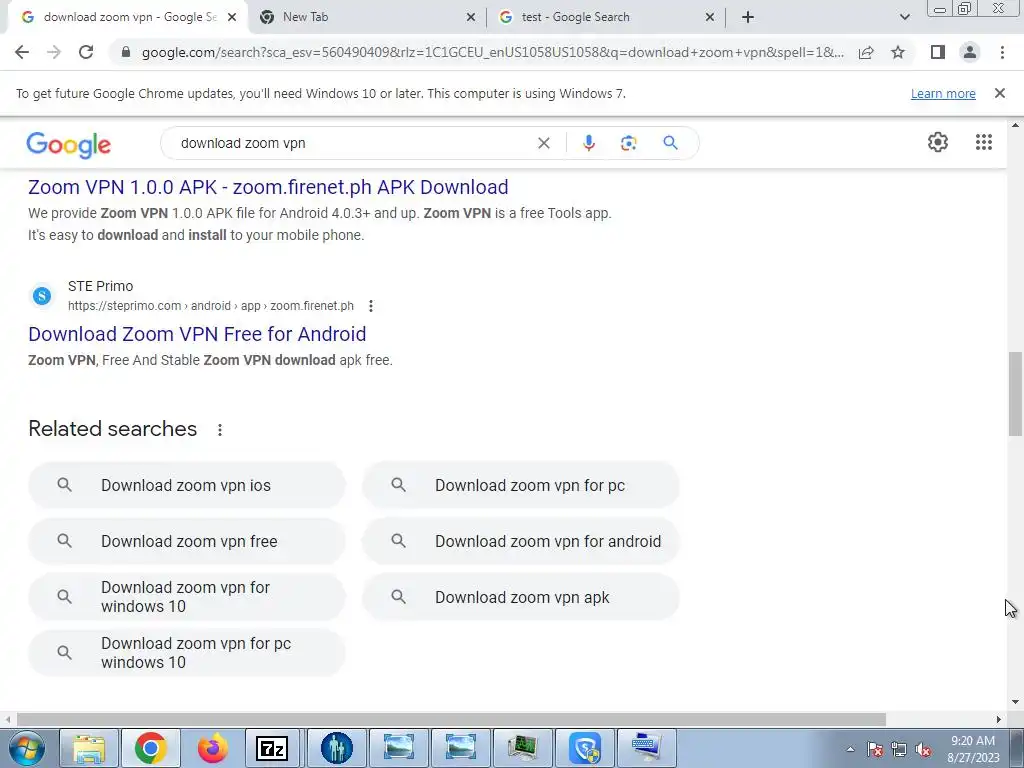Go forward to the next page
This screenshot has height=768, width=1024.
[x=54, y=52]
